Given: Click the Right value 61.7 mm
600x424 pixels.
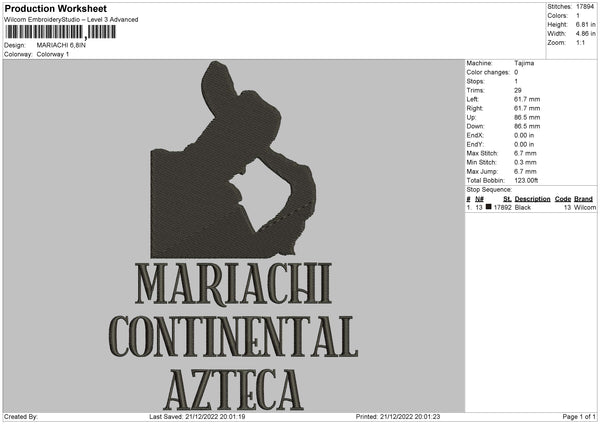Looking at the screenshot, I should (527, 109).
